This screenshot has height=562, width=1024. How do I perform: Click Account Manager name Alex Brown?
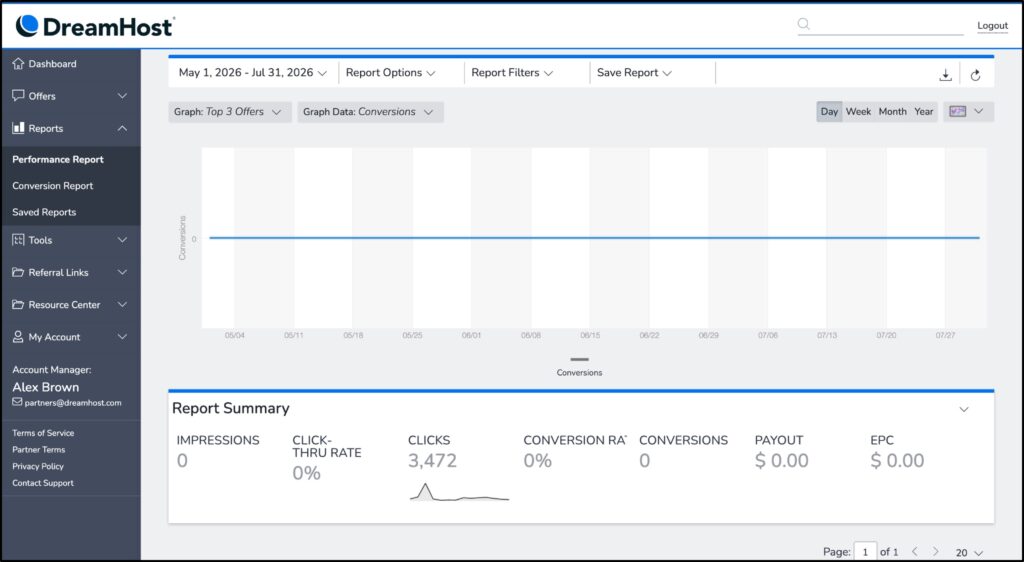tap(46, 387)
